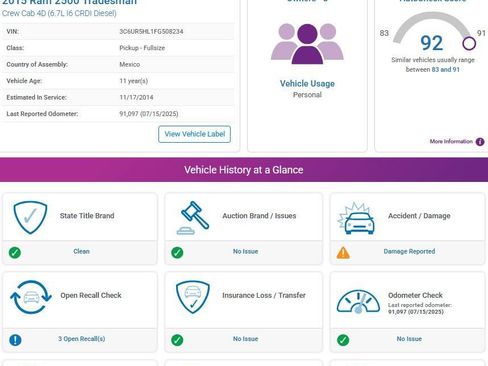Click the blue open recall alert icon

pyautogui.click(x=15, y=340)
